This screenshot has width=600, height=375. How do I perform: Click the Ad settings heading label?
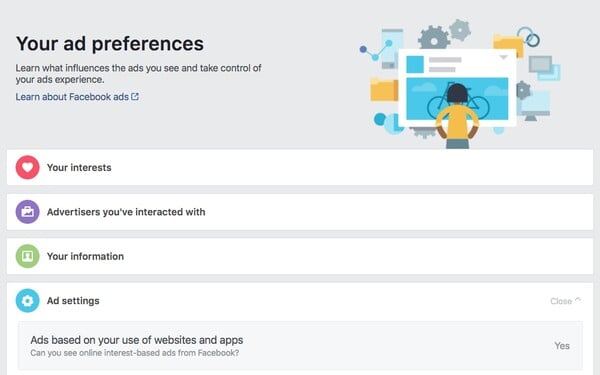coord(73,301)
